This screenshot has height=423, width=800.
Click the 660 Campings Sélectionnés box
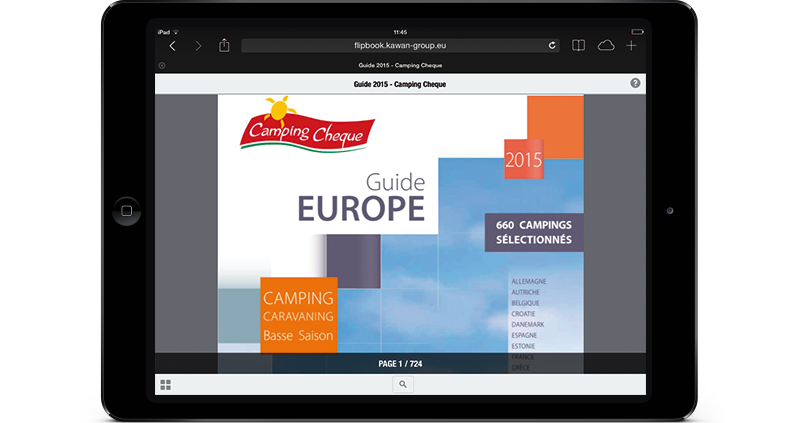coord(534,232)
